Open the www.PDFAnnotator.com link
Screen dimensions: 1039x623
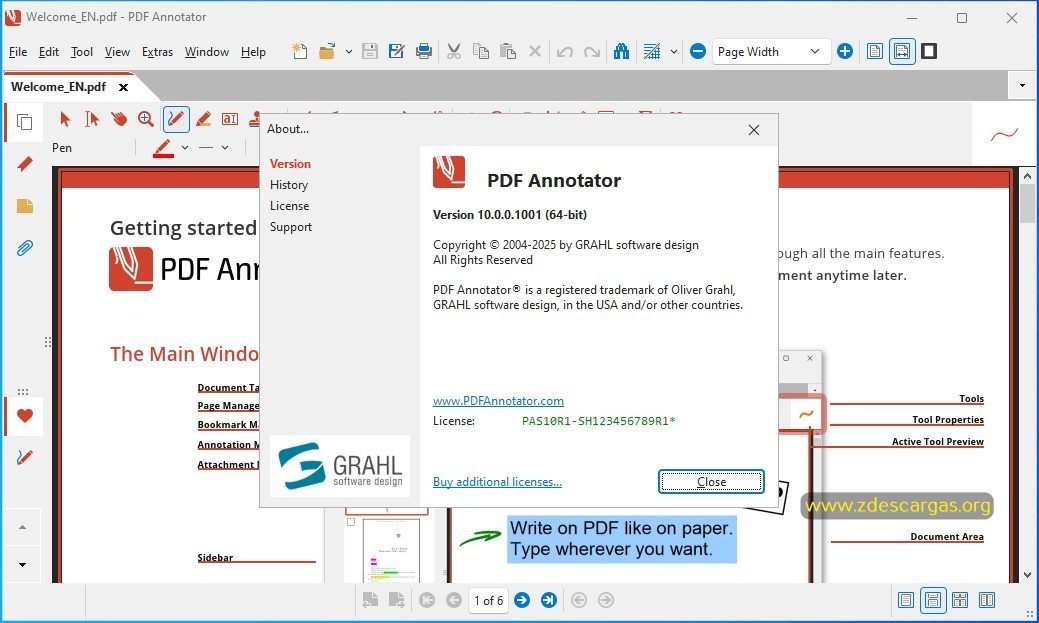[498, 401]
